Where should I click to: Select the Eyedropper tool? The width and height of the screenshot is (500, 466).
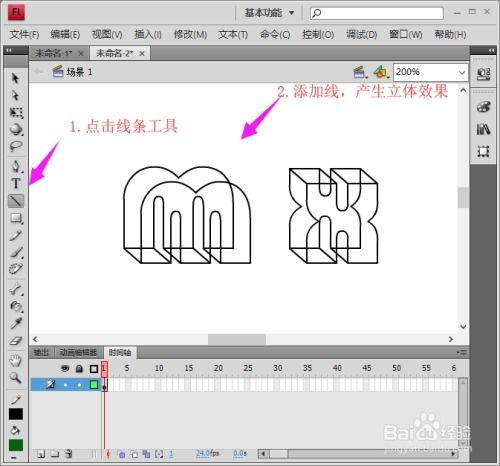click(16, 323)
